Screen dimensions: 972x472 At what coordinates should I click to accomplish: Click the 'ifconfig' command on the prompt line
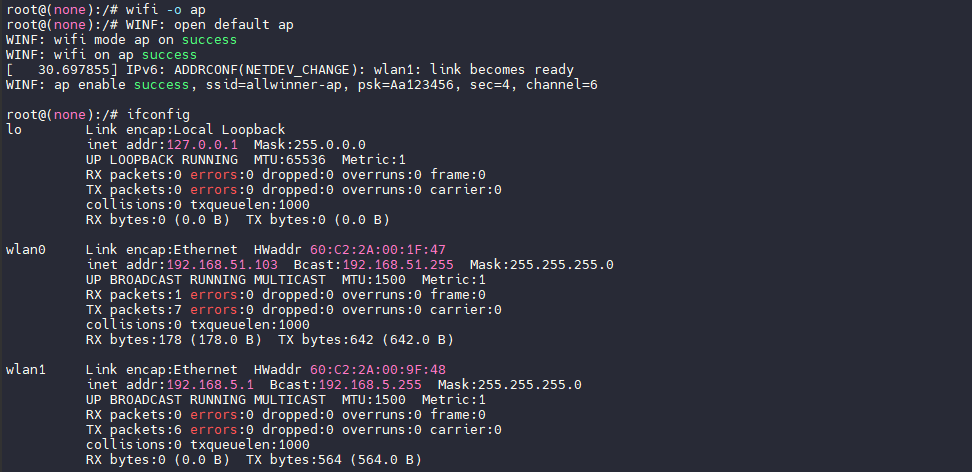pyautogui.click(x=158, y=114)
